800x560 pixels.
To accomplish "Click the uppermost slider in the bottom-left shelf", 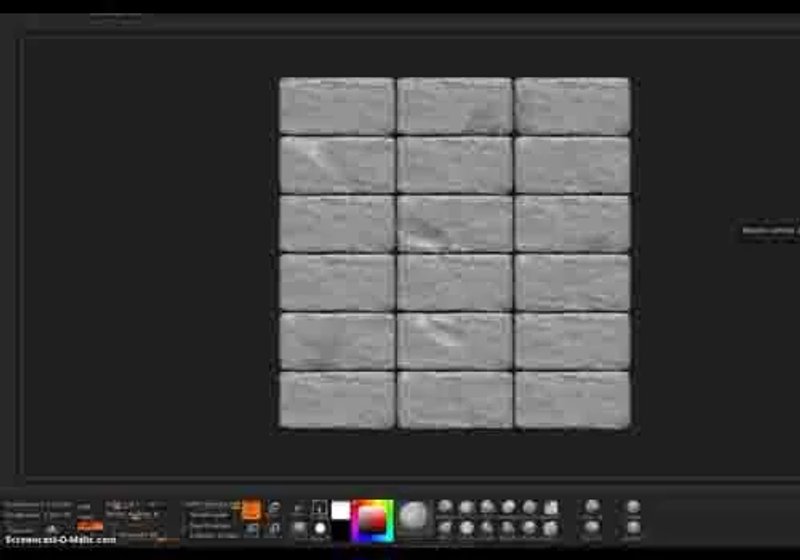I will point(38,505).
